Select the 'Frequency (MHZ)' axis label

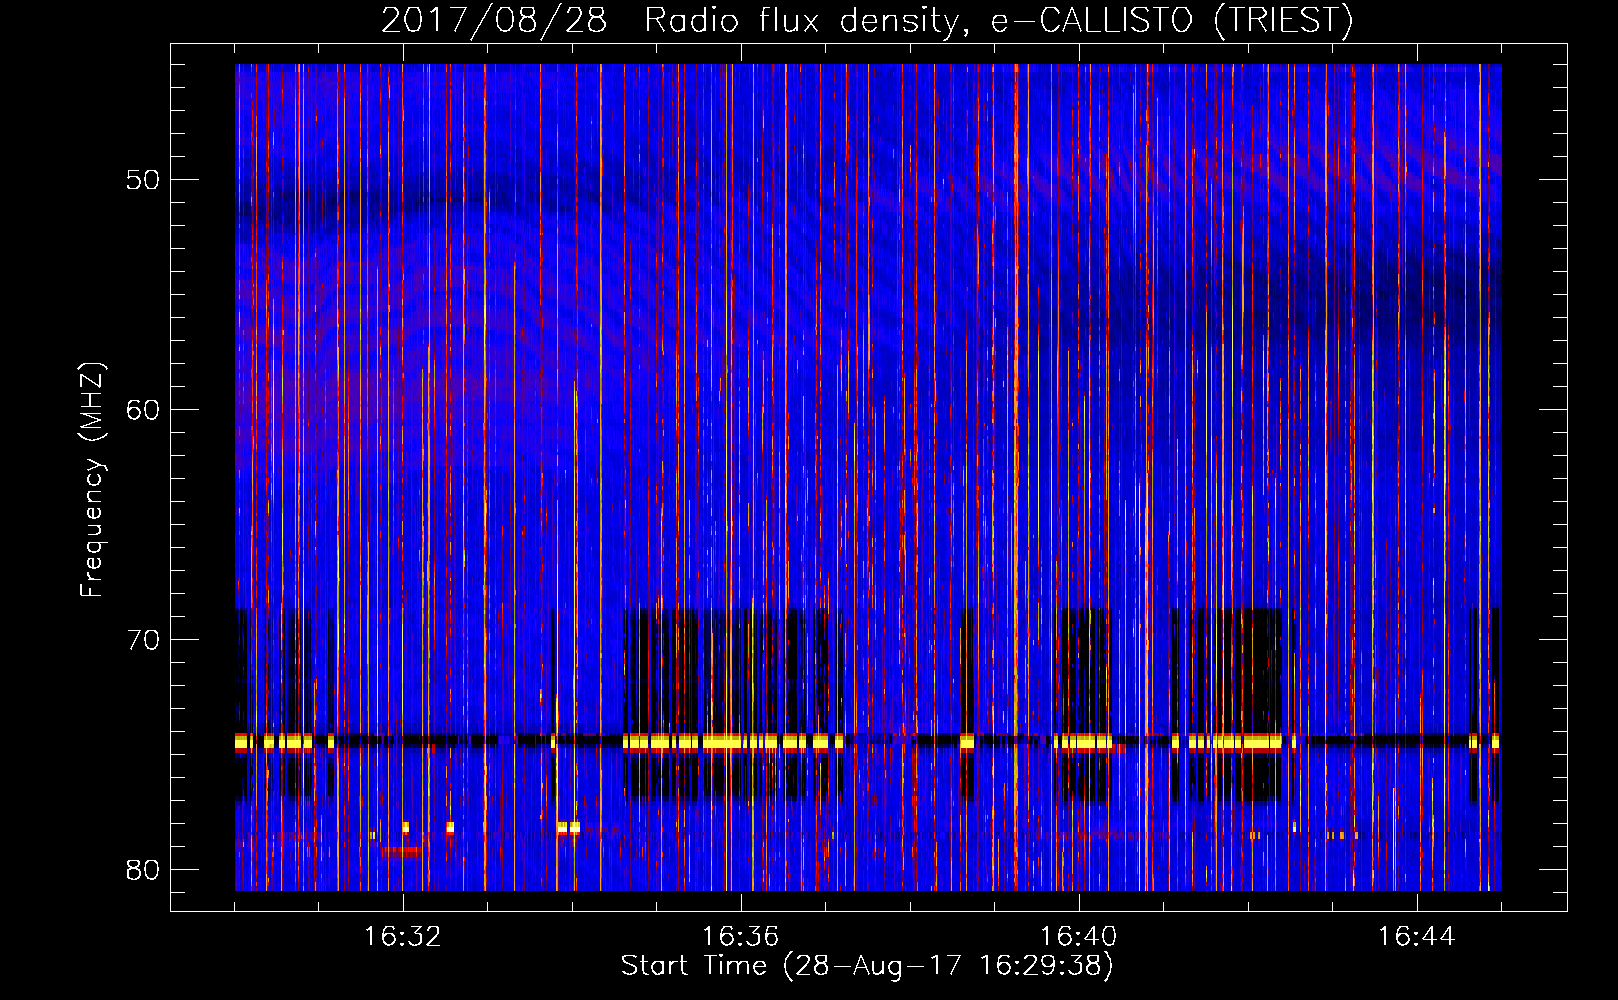[x=91, y=480]
